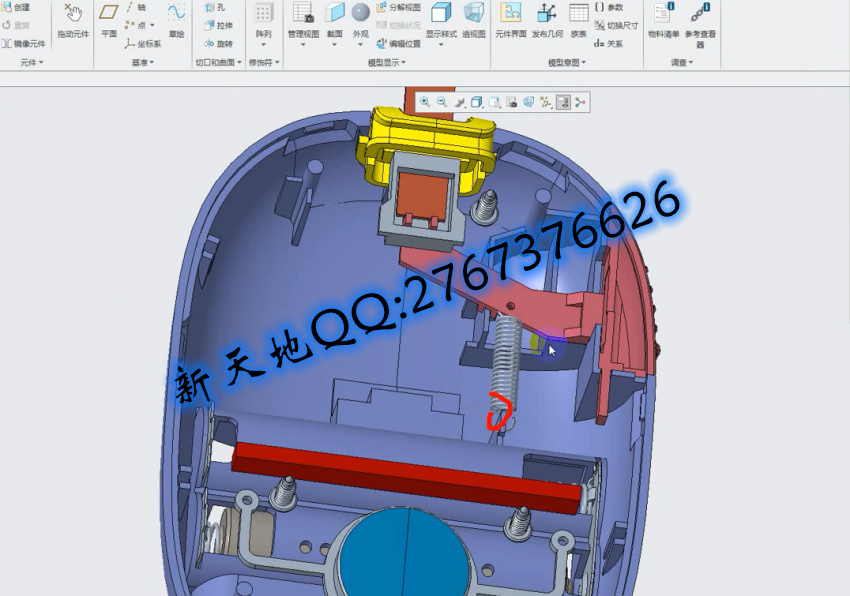Viewport: 850px width, 596px height.
Task: Expand the 基准 datum group menu
Action: click(x=143, y=63)
